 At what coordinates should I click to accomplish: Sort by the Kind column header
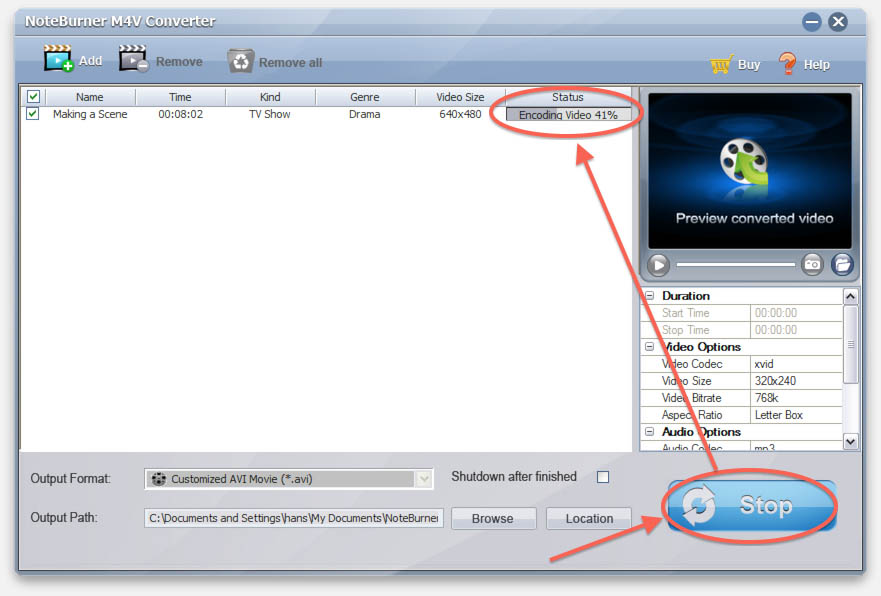pos(270,97)
